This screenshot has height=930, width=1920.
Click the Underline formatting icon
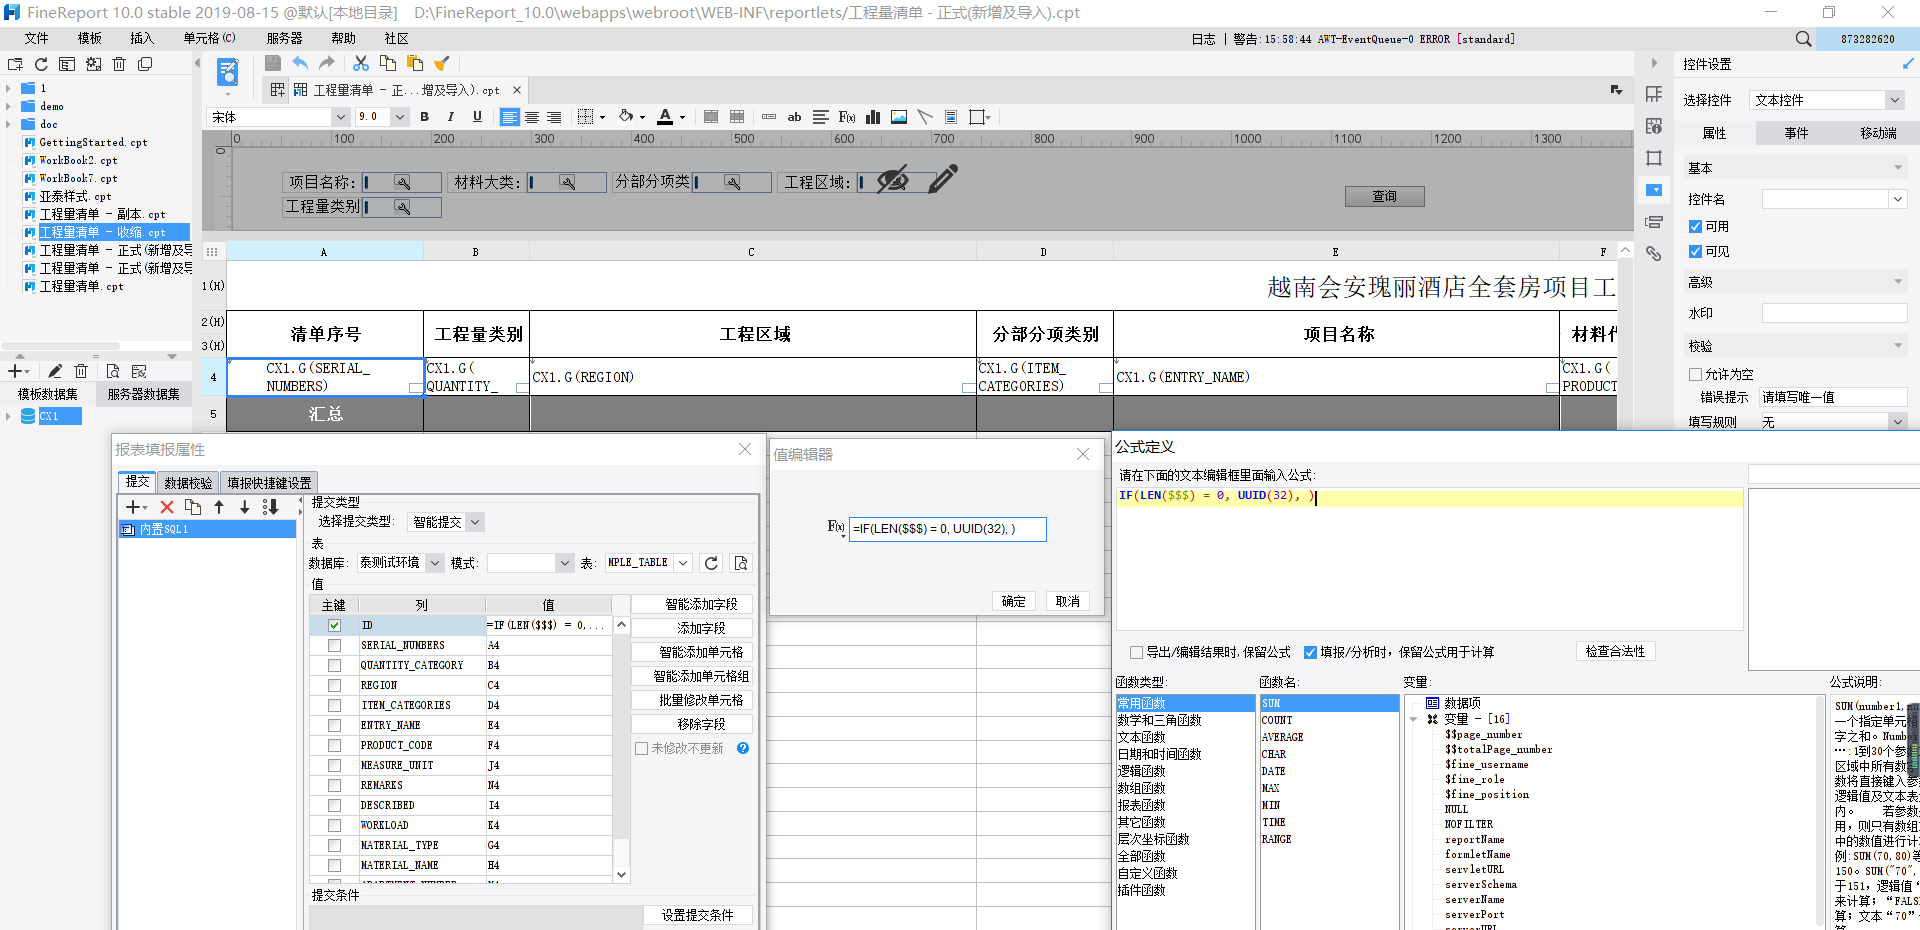[x=477, y=117]
